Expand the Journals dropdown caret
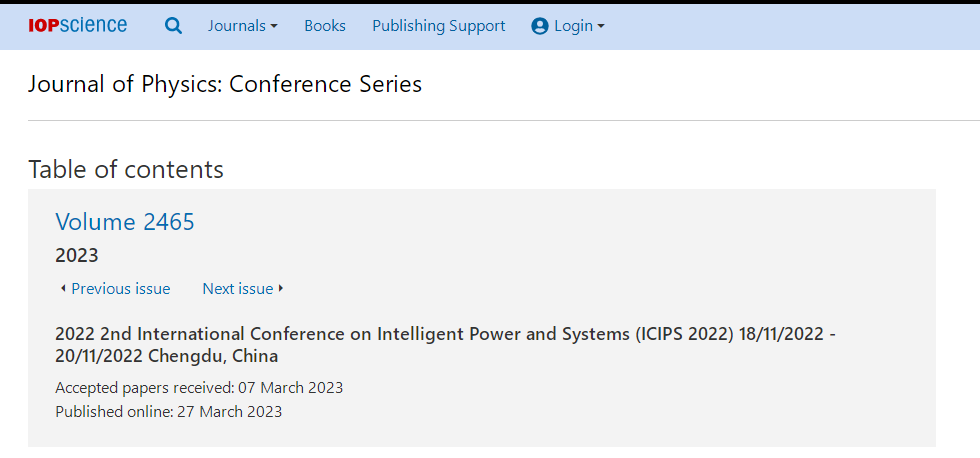The width and height of the screenshot is (980, 458). click(274, 26)
